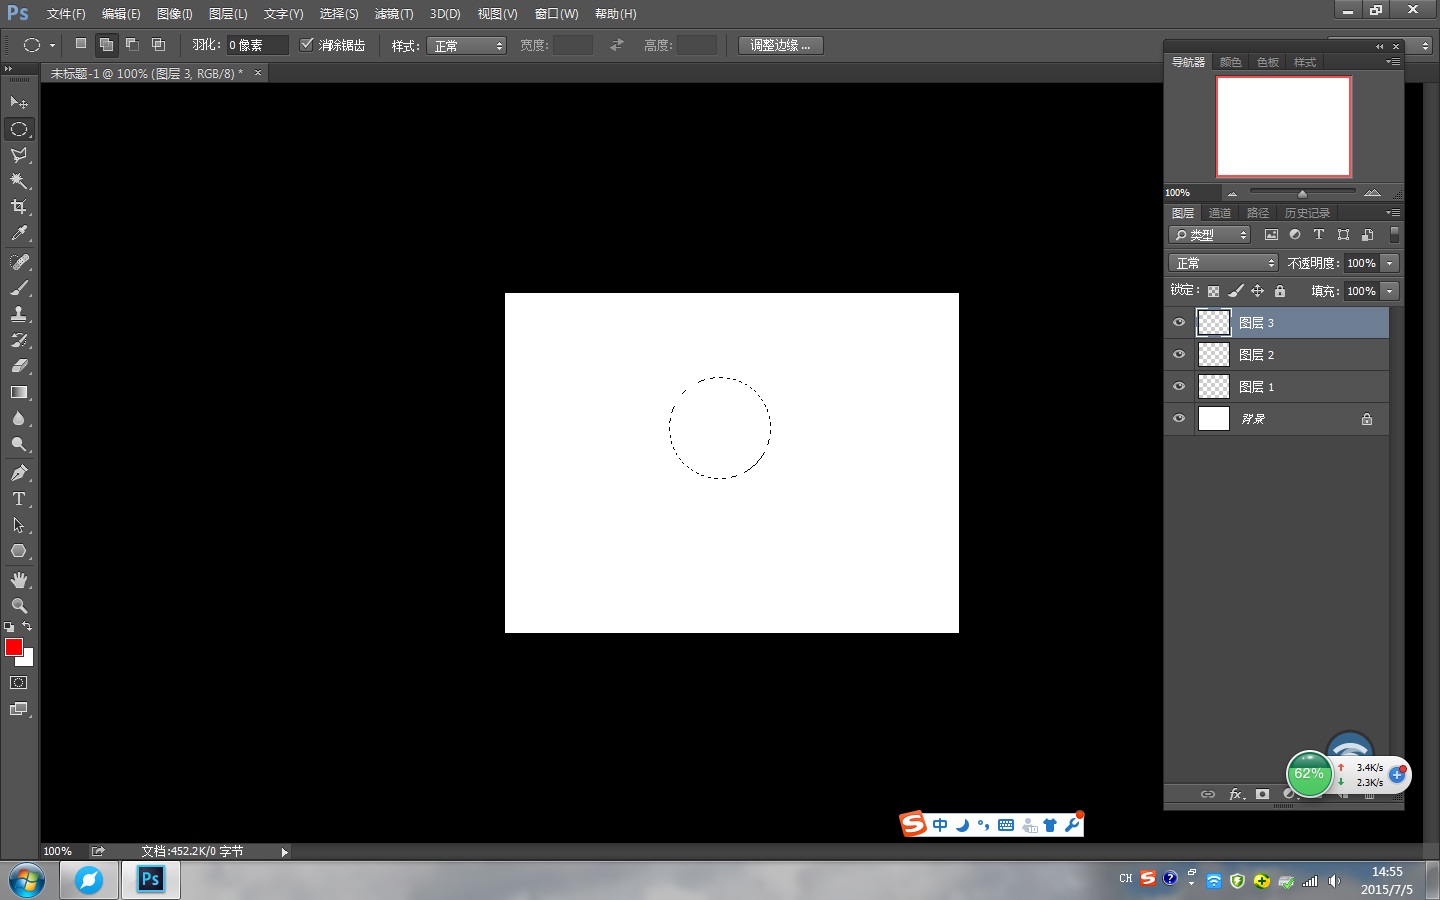Select the Eyedropper tool
Viewport: 1440px width, 900px height.
(x=19, y=233)
